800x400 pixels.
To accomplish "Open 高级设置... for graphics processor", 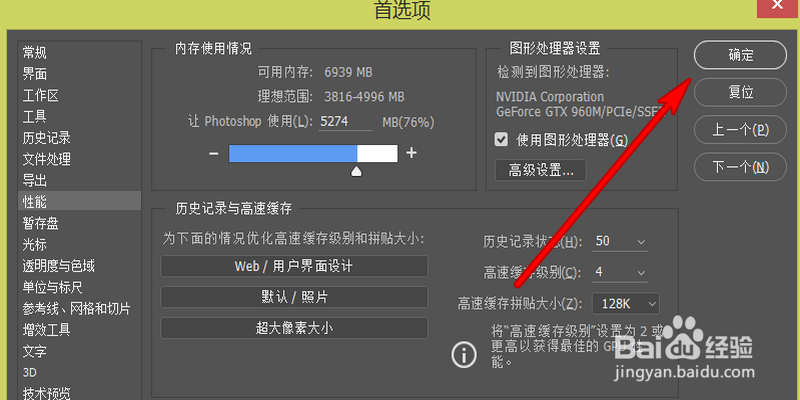I will coord(541,170).
